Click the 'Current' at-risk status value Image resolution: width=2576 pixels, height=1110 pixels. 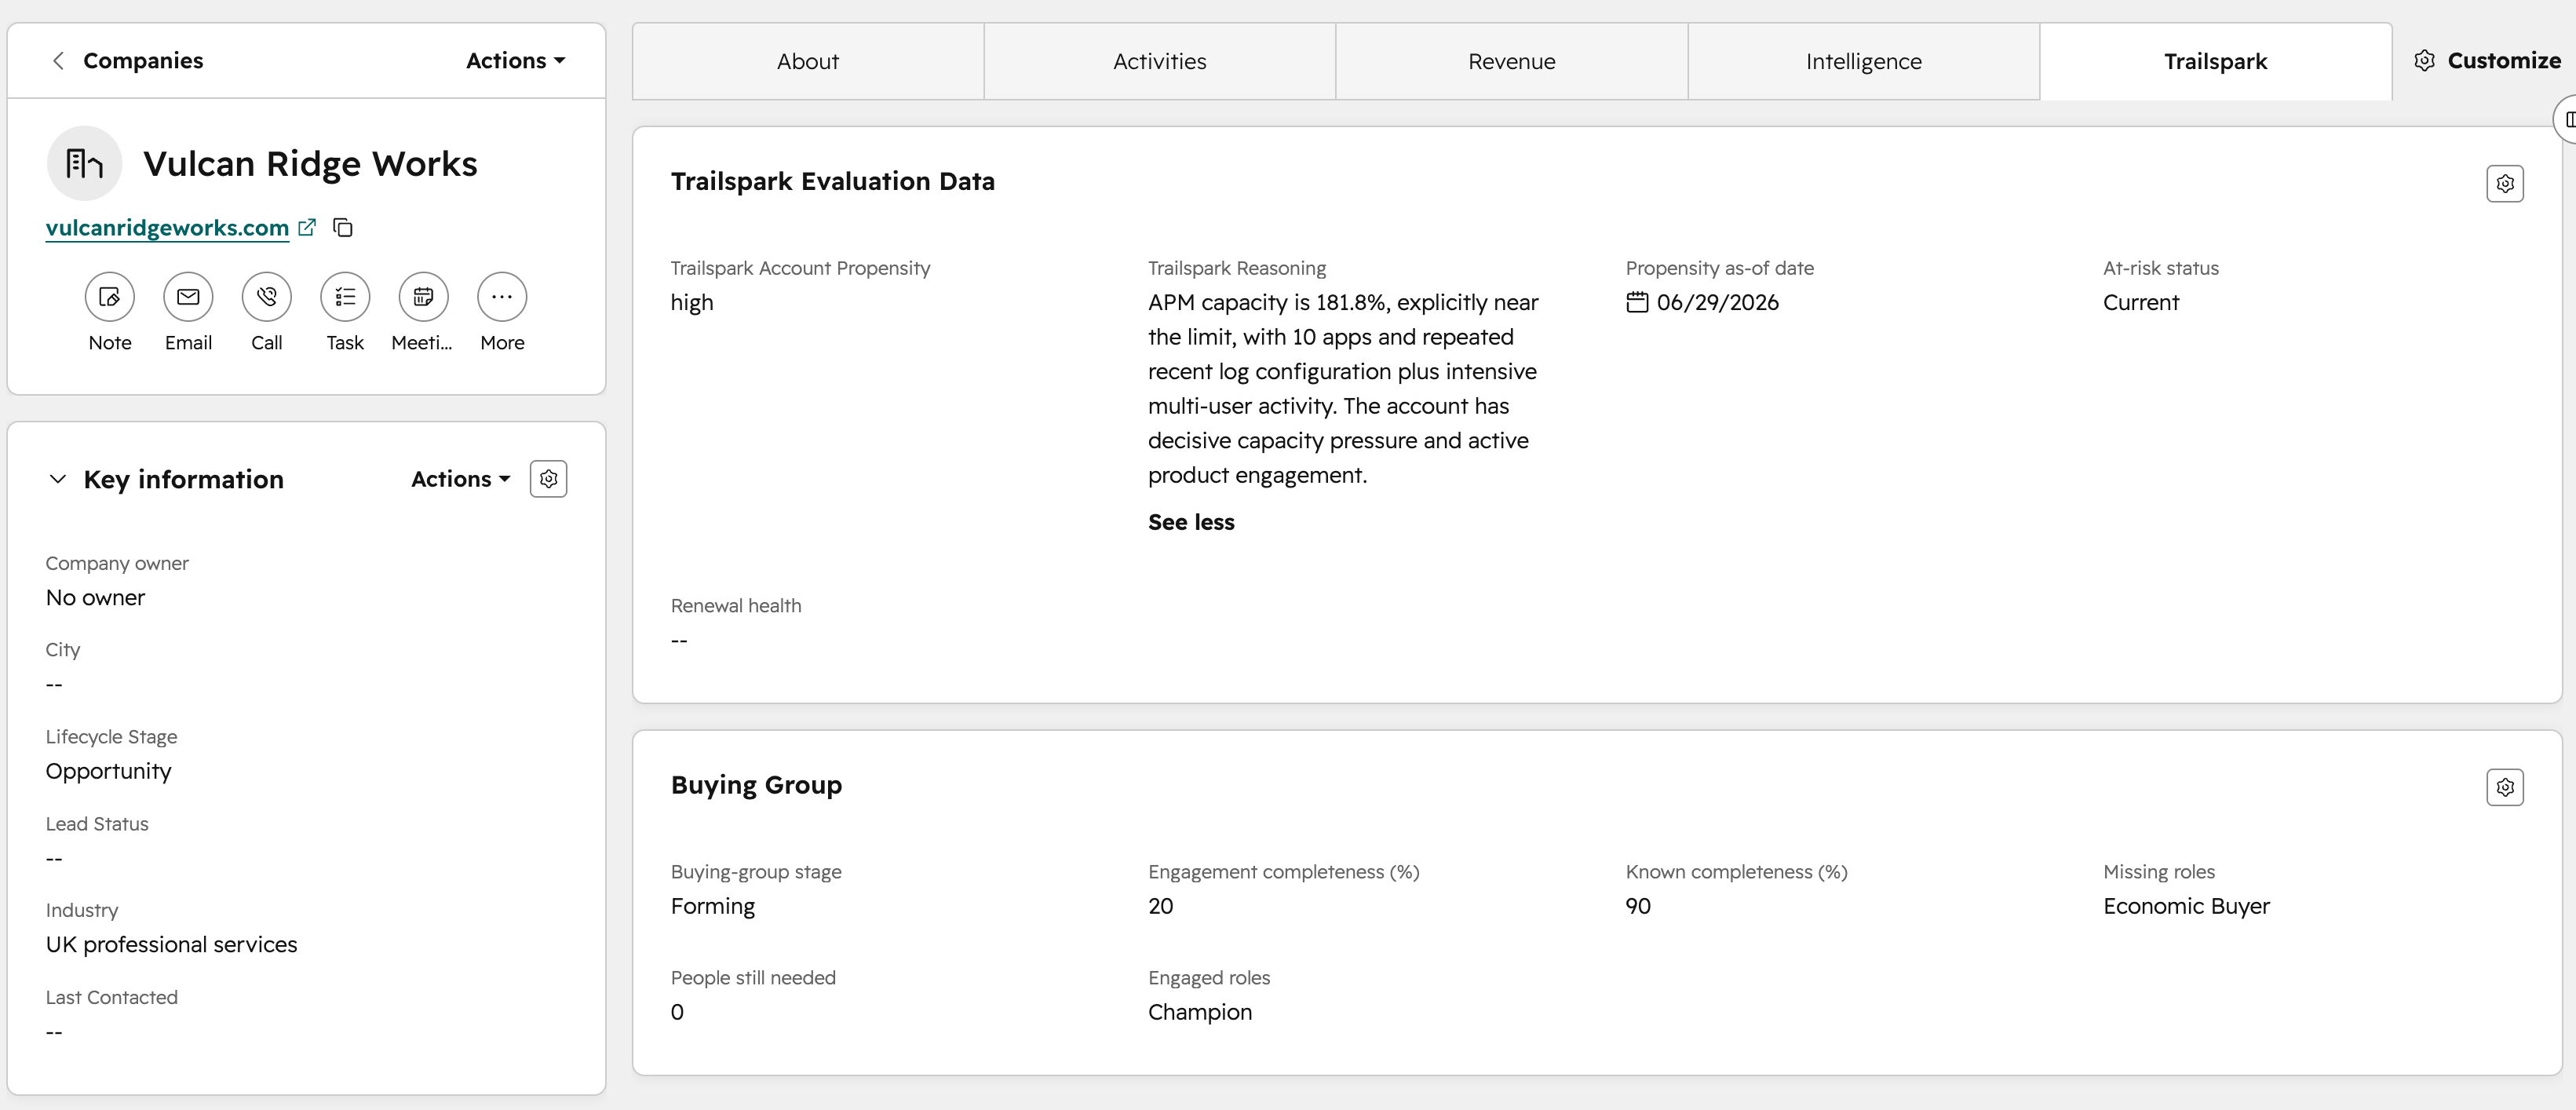2140,302
